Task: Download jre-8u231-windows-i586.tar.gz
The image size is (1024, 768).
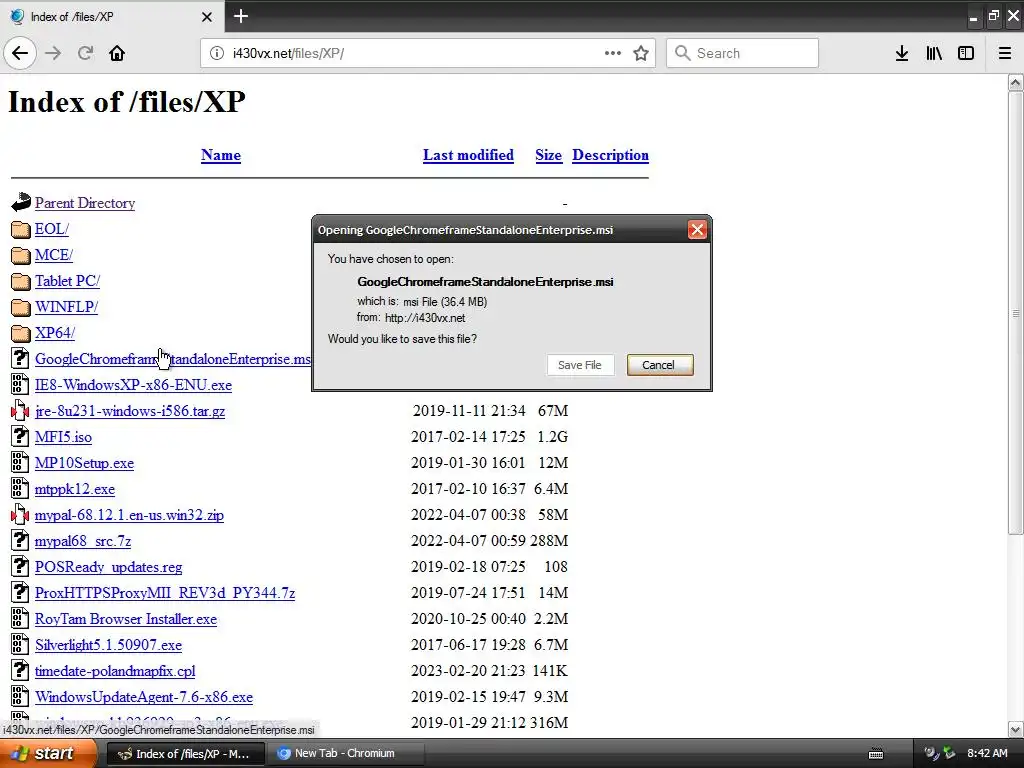Action: (x=130, y=411)
